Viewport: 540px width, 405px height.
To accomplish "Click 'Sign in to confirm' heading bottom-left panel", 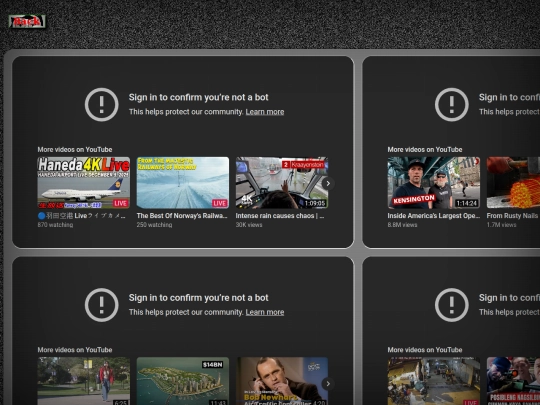I will pos(198,298).
